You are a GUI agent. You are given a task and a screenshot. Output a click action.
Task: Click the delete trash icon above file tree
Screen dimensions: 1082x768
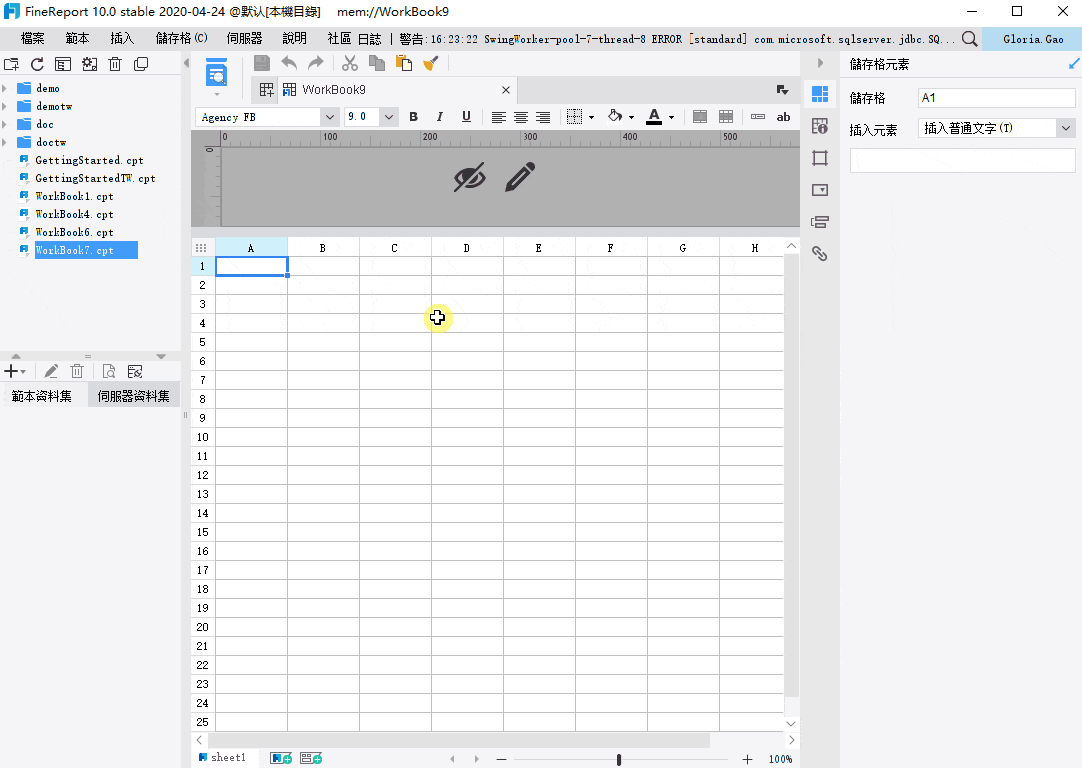pyautogui.click(x=115, y=64)
